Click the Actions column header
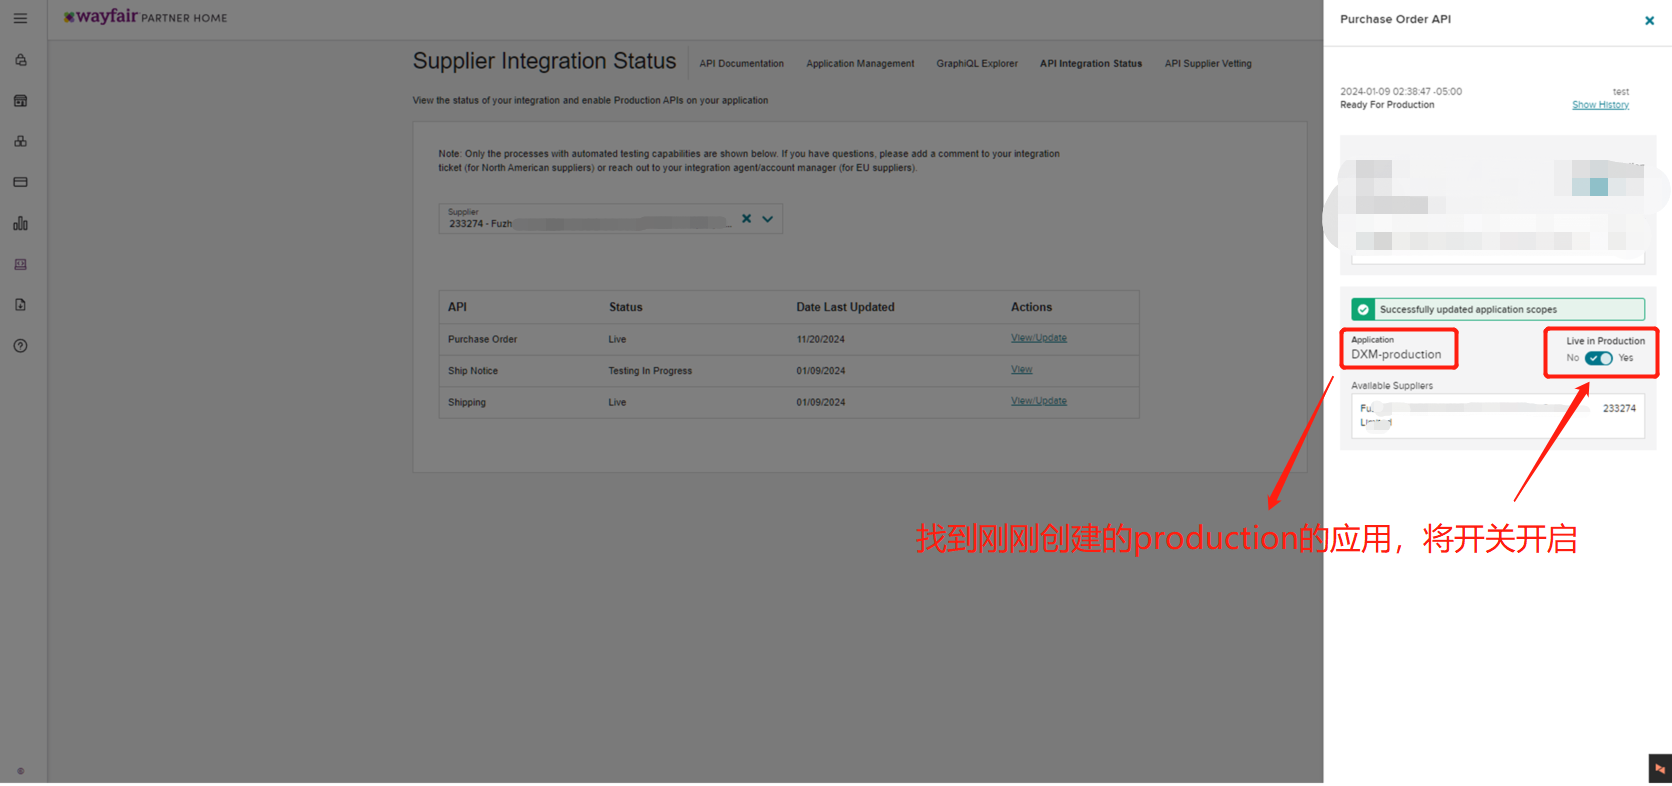The width and height of the screenshot is (1672, 786). [1031, 307]
